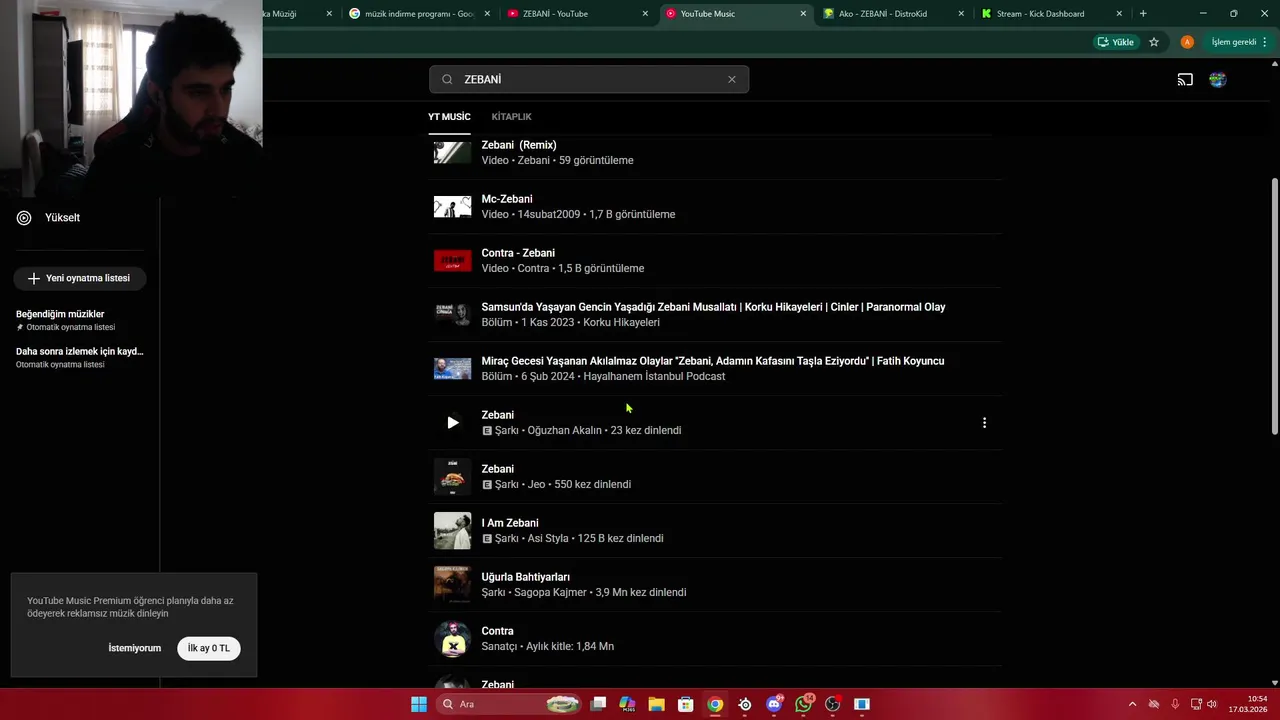Click the Yükle install app button
Image resolution: width=1280 pixels, height=720 pixels.
(1116, 42)
